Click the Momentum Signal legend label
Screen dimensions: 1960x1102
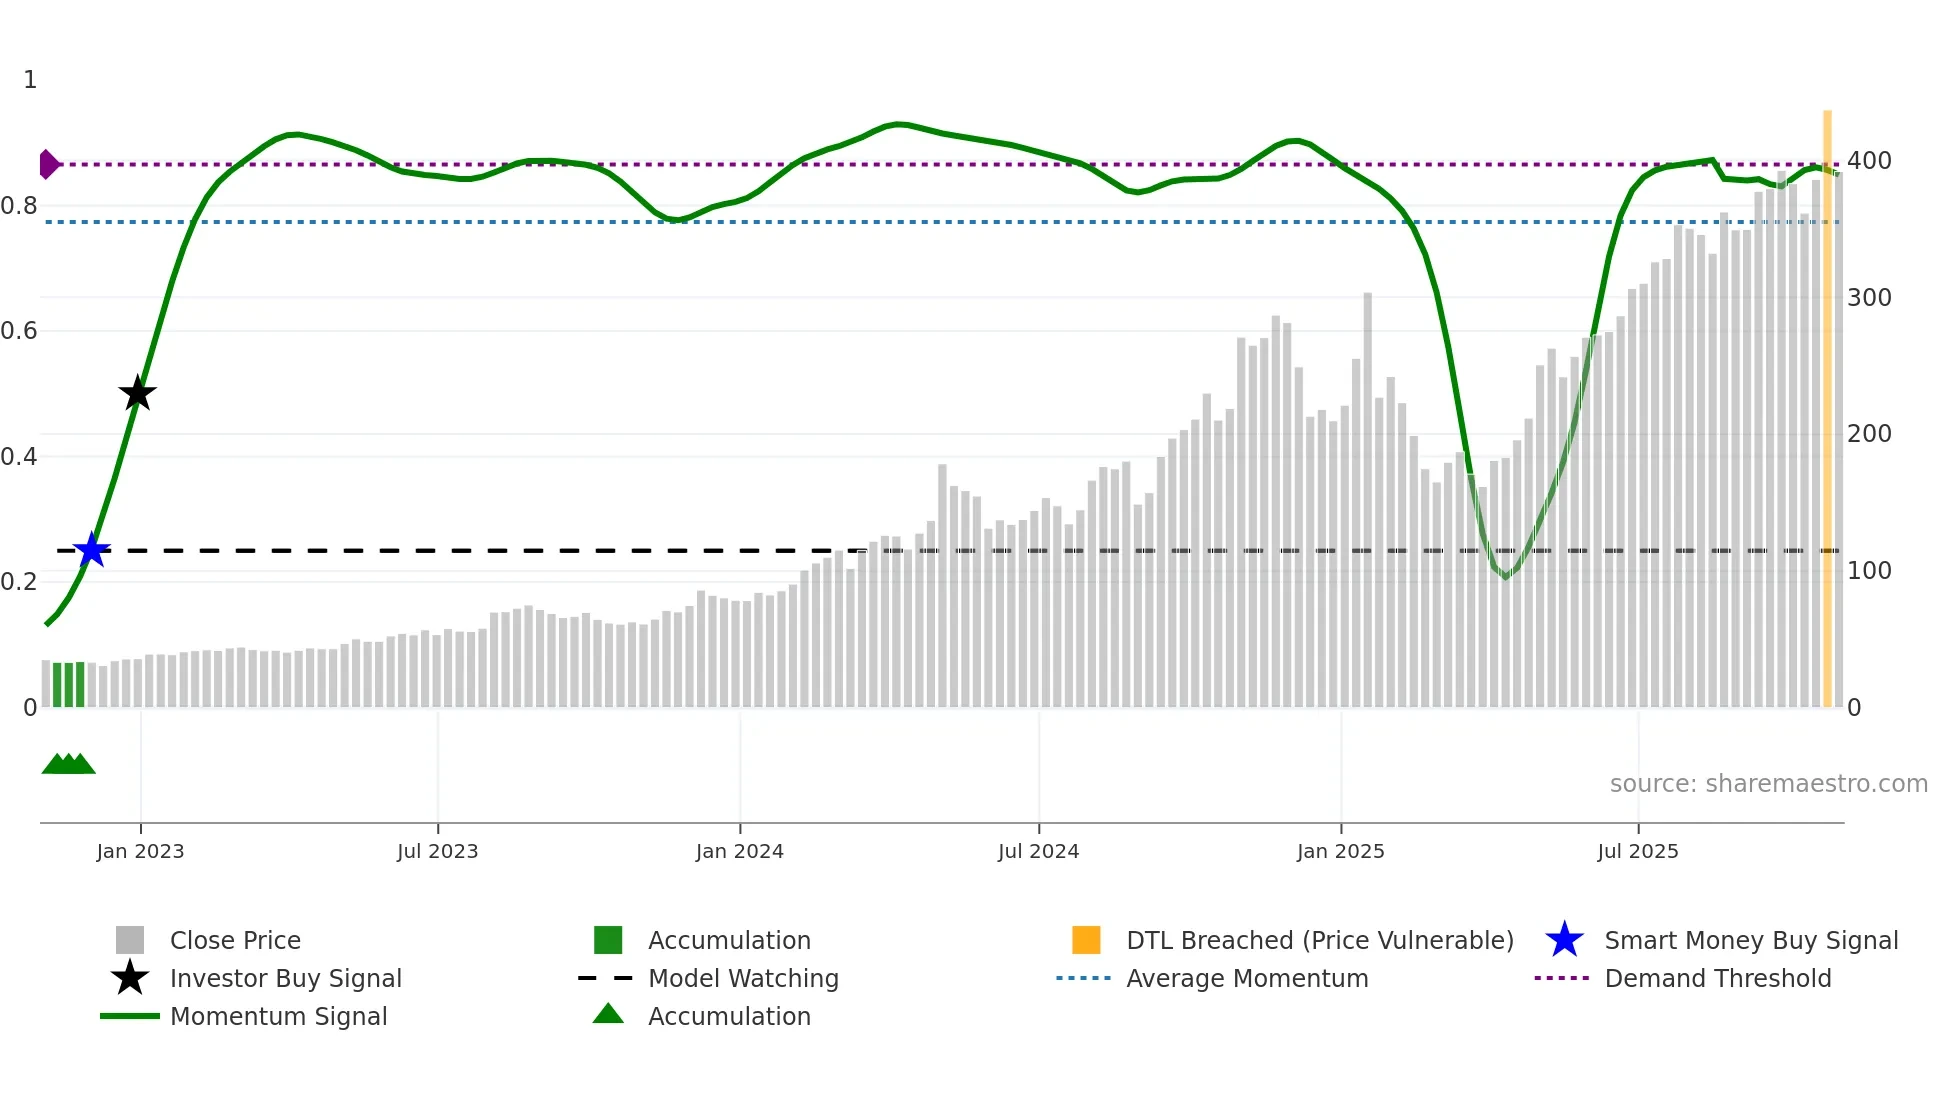pyautogui.click(x=278, y=1017)
